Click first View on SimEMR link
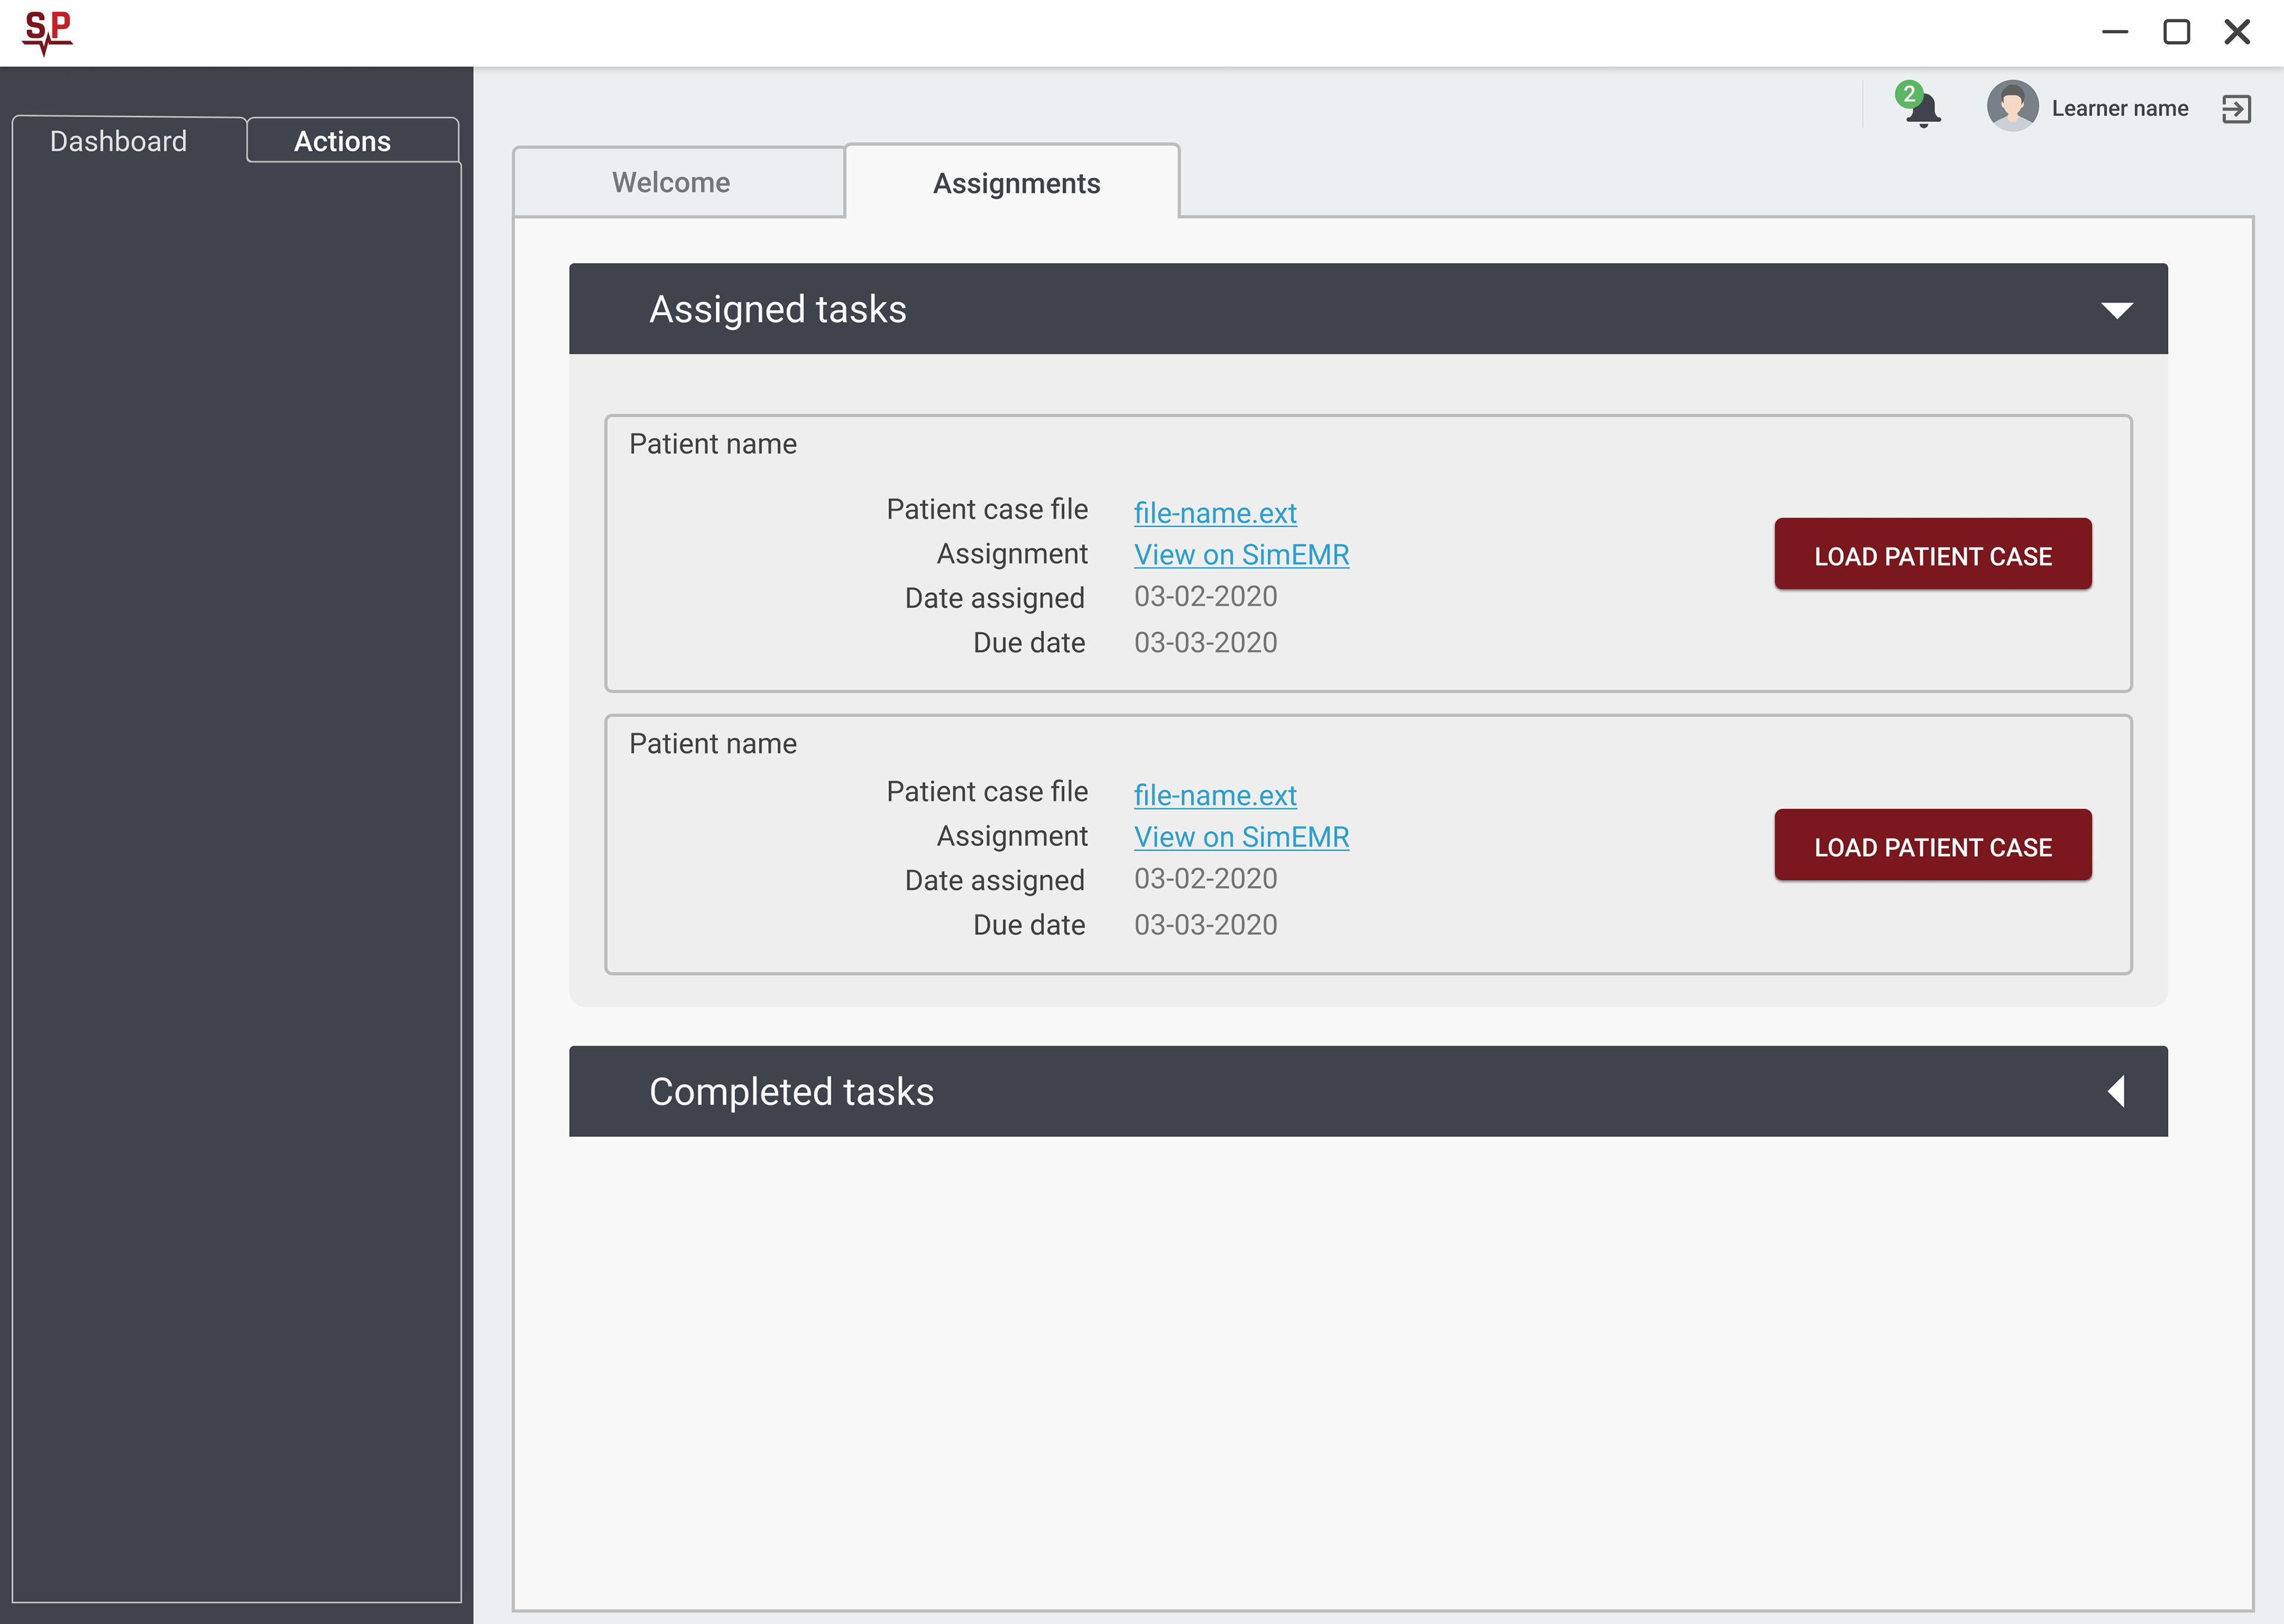The width and height of the screenshot is (2284, 1624). pyautogui.click(x=1241, y=555)
